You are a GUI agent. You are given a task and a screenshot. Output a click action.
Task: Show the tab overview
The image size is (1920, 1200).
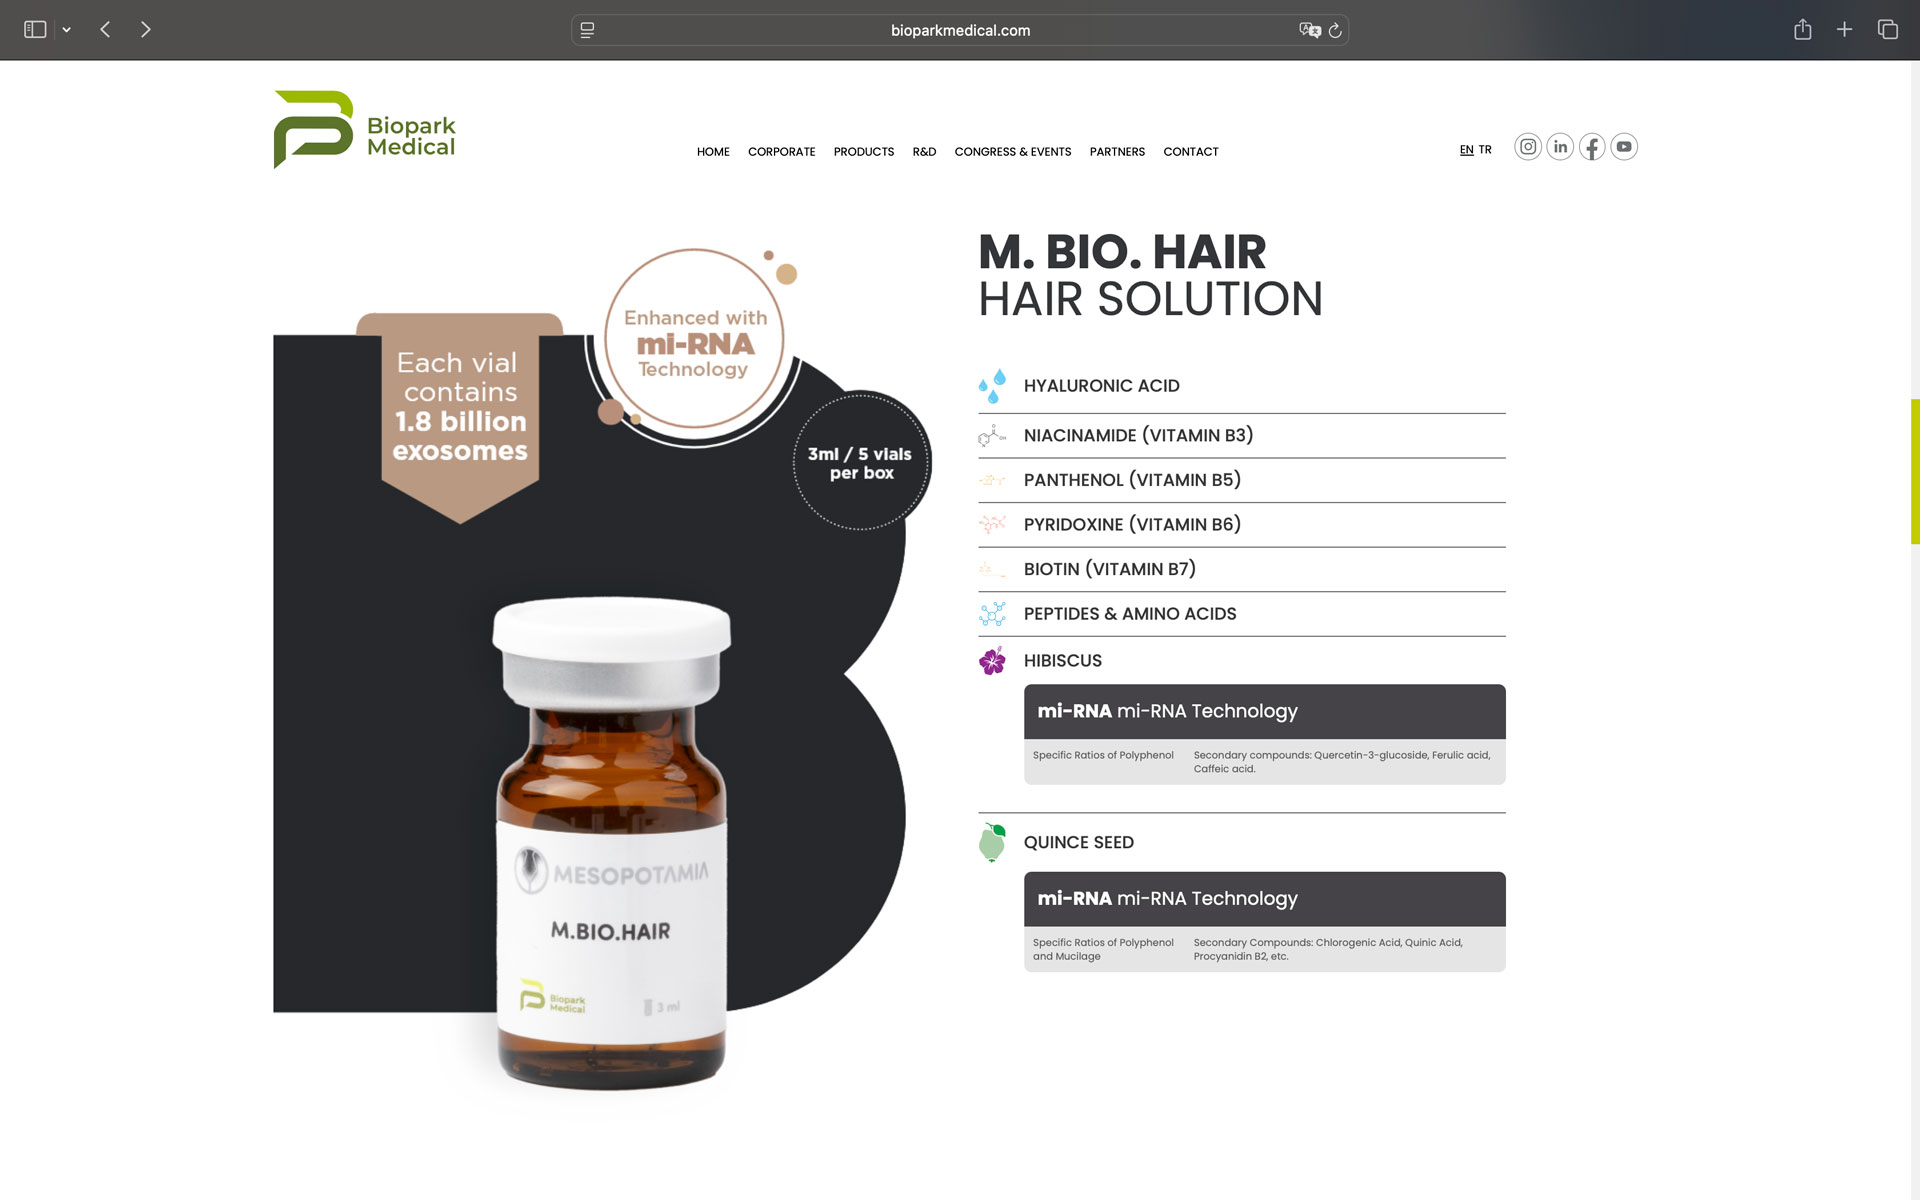(x=1887, y=30)
